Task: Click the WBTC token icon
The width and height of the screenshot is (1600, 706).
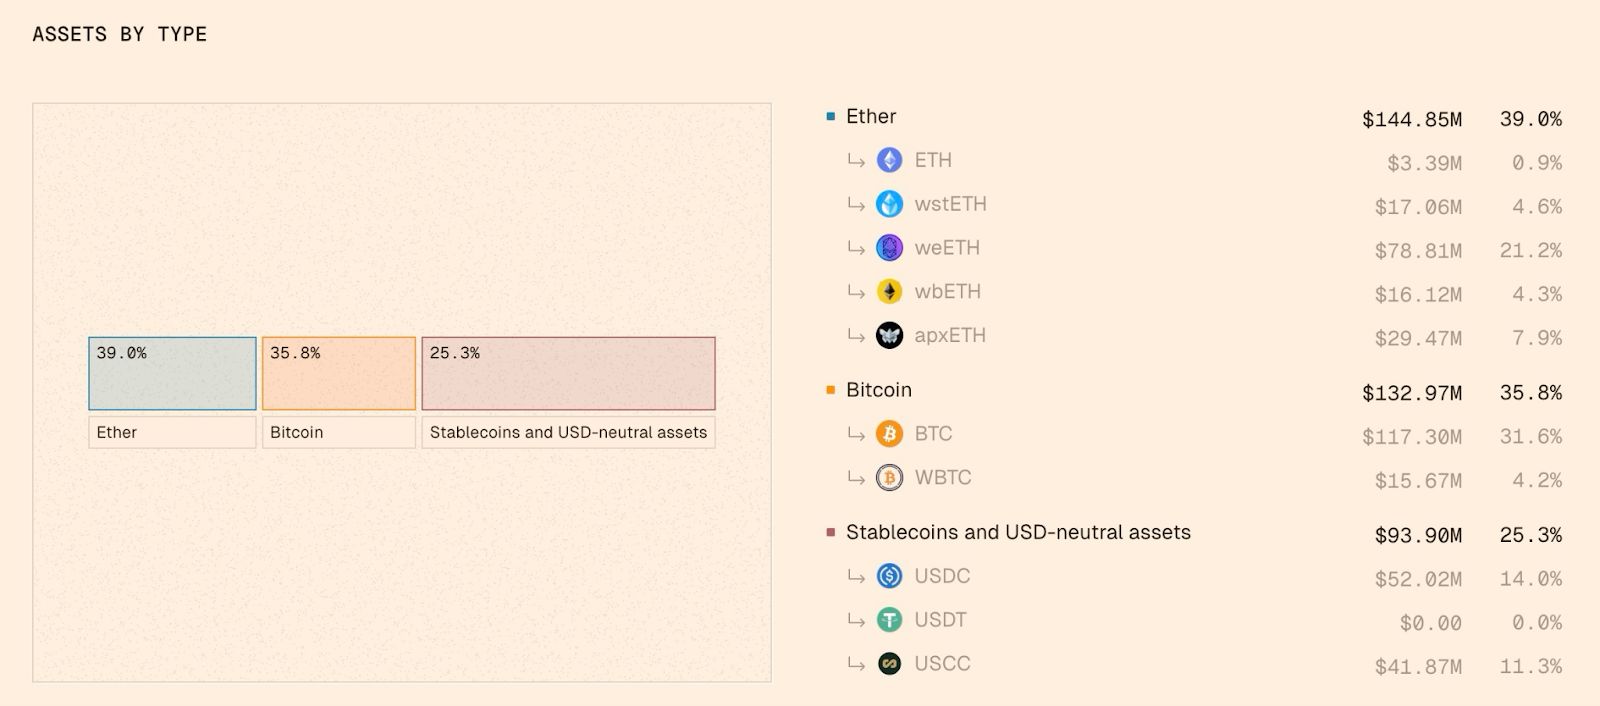Action: 889,478
